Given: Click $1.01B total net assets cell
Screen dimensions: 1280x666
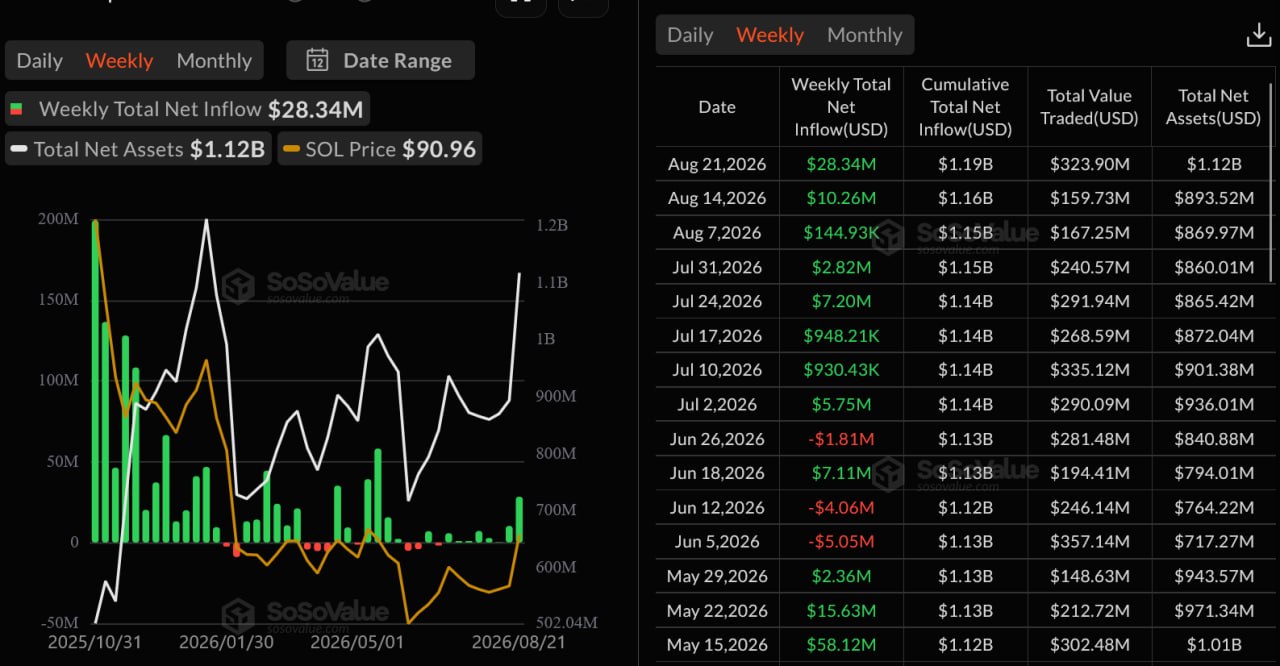Looking at the screenshot, I should [1213, 645].
